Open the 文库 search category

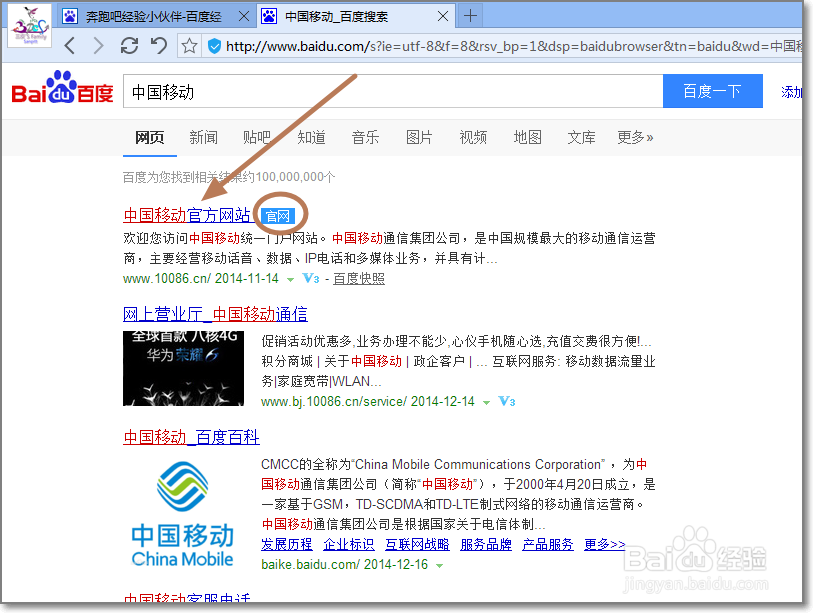581,137
